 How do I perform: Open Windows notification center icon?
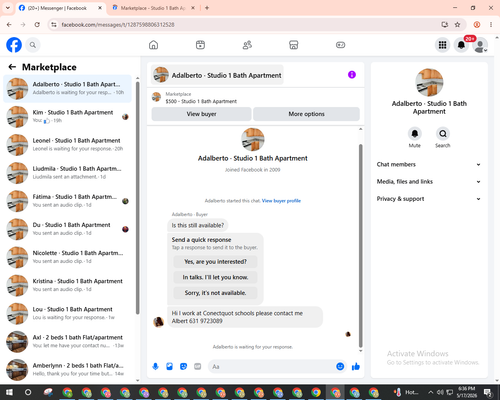pos(488,392)
